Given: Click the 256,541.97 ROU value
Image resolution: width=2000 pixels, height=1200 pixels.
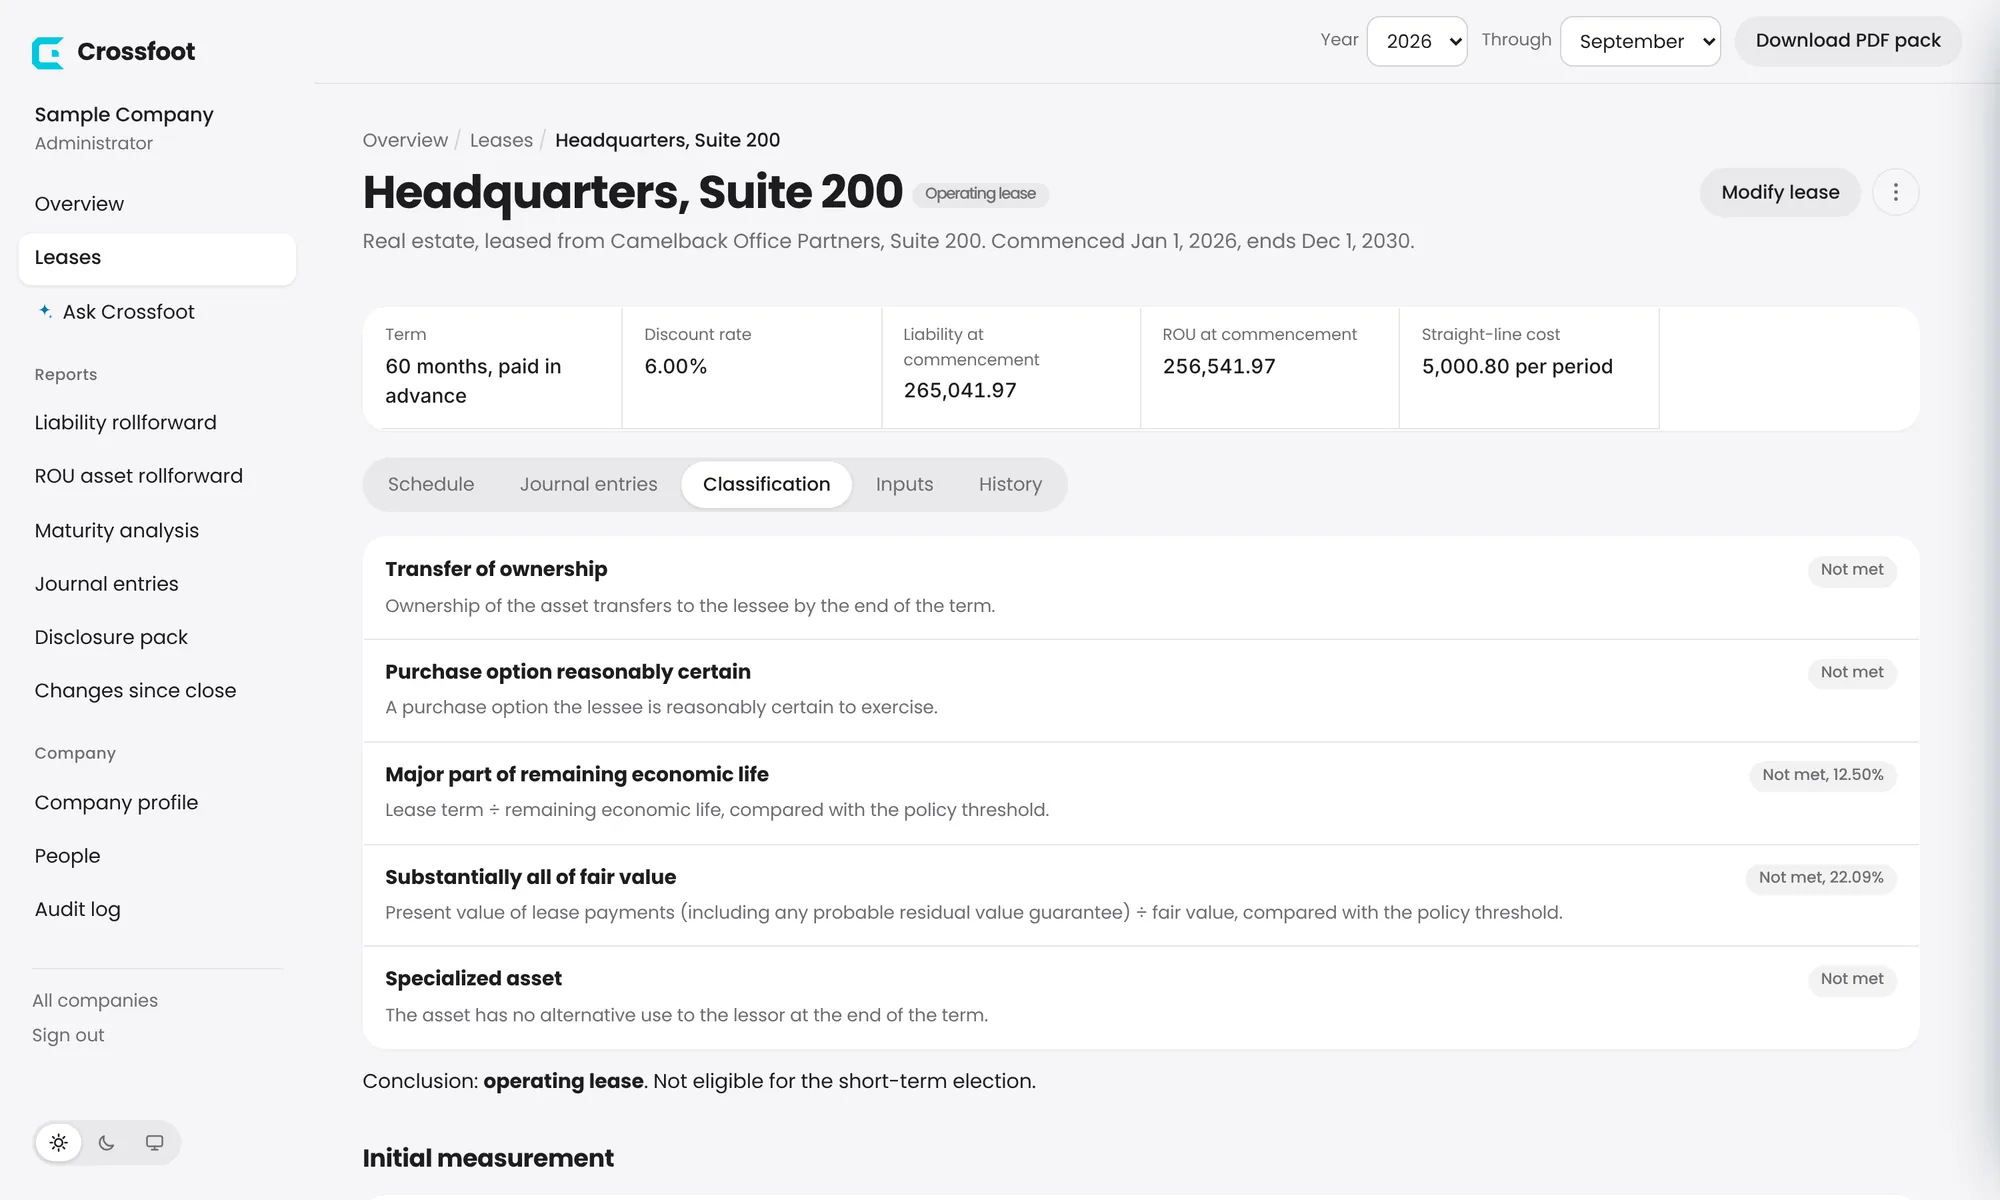Looking at the screenshot, I should pos(1219,367).
